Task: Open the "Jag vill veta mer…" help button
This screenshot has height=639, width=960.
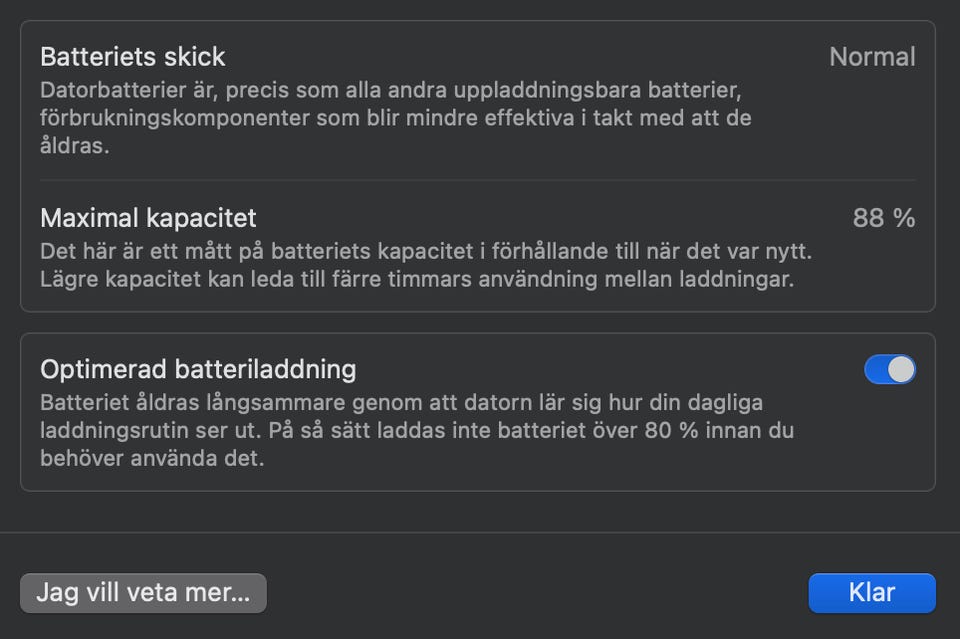Action: click(143, 592)
